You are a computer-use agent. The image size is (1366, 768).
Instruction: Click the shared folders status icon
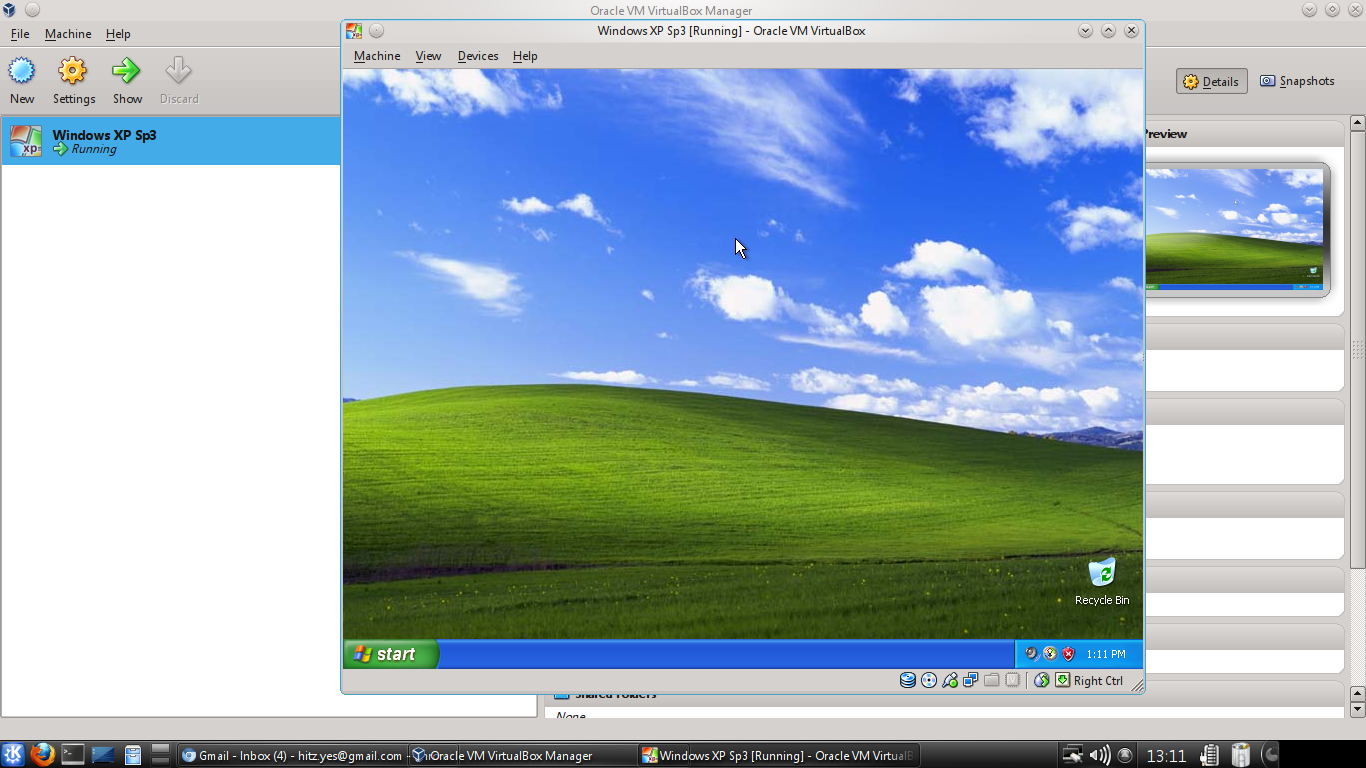tap(991, 680)
